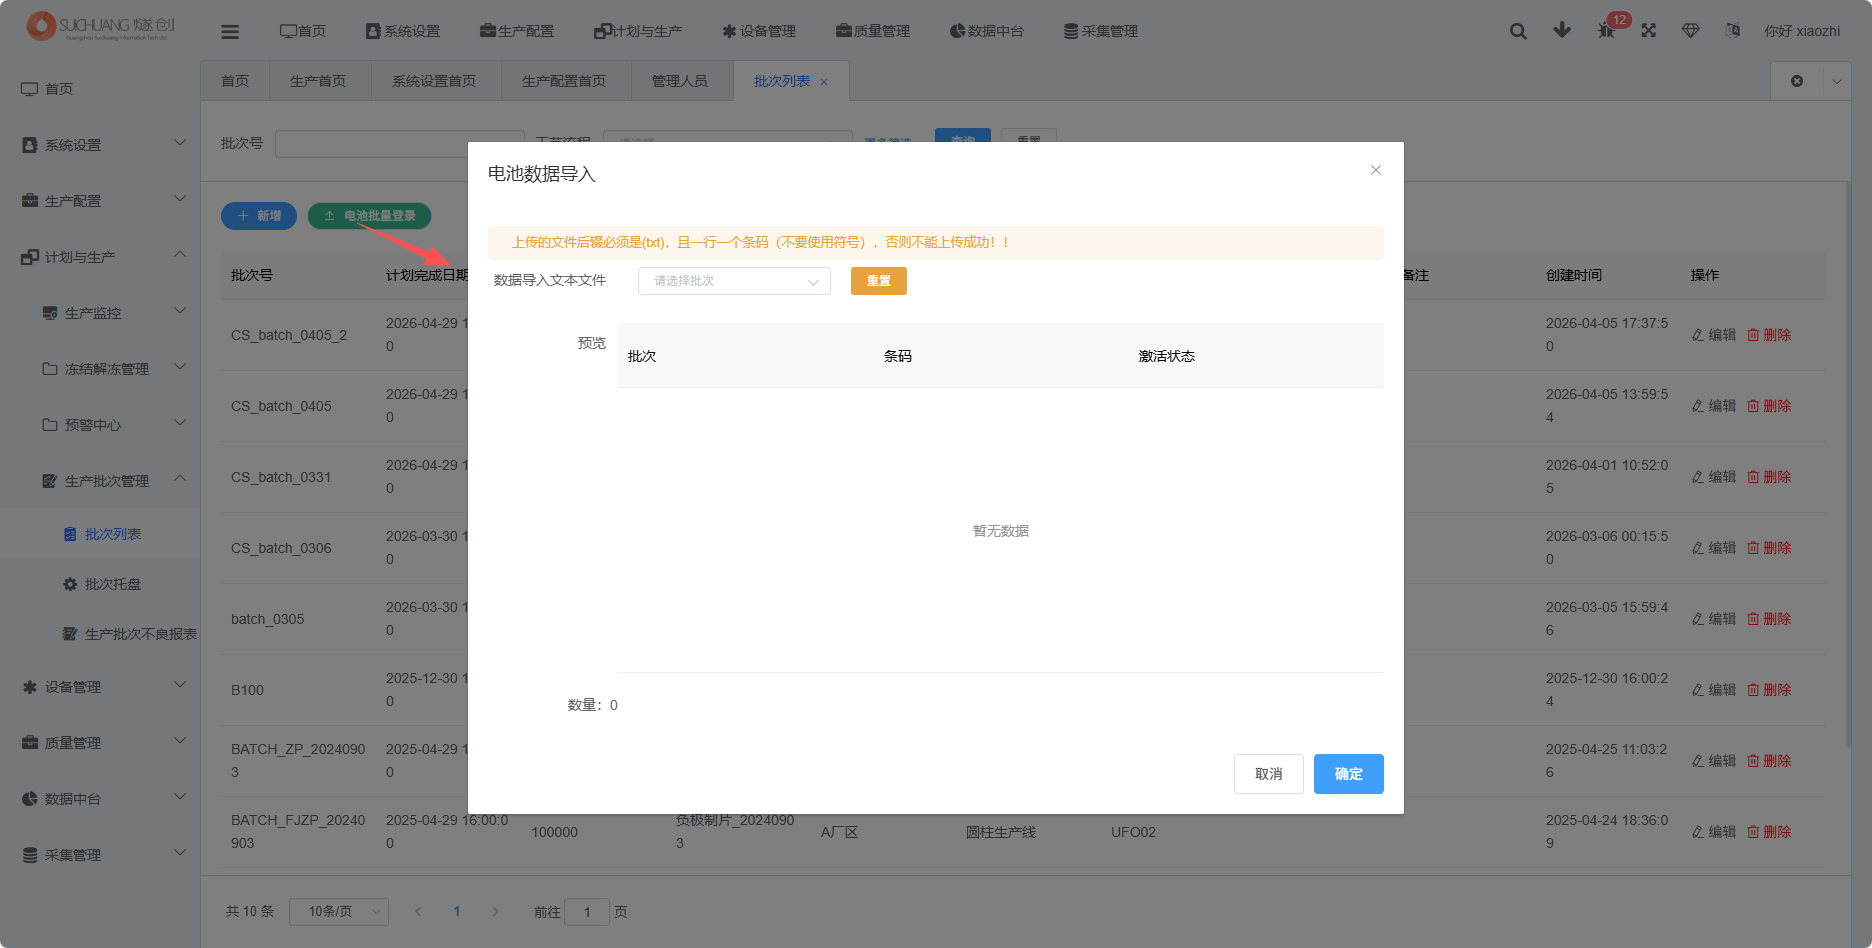1872x948 pixels.
Task: Open 质量管理 in the top navigation menu
Action: [x=873, y=31]
